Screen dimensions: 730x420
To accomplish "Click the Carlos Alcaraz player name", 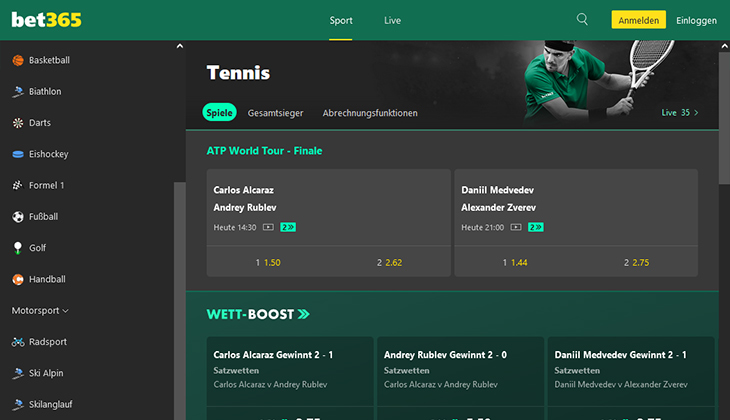I will click(243, 190).
